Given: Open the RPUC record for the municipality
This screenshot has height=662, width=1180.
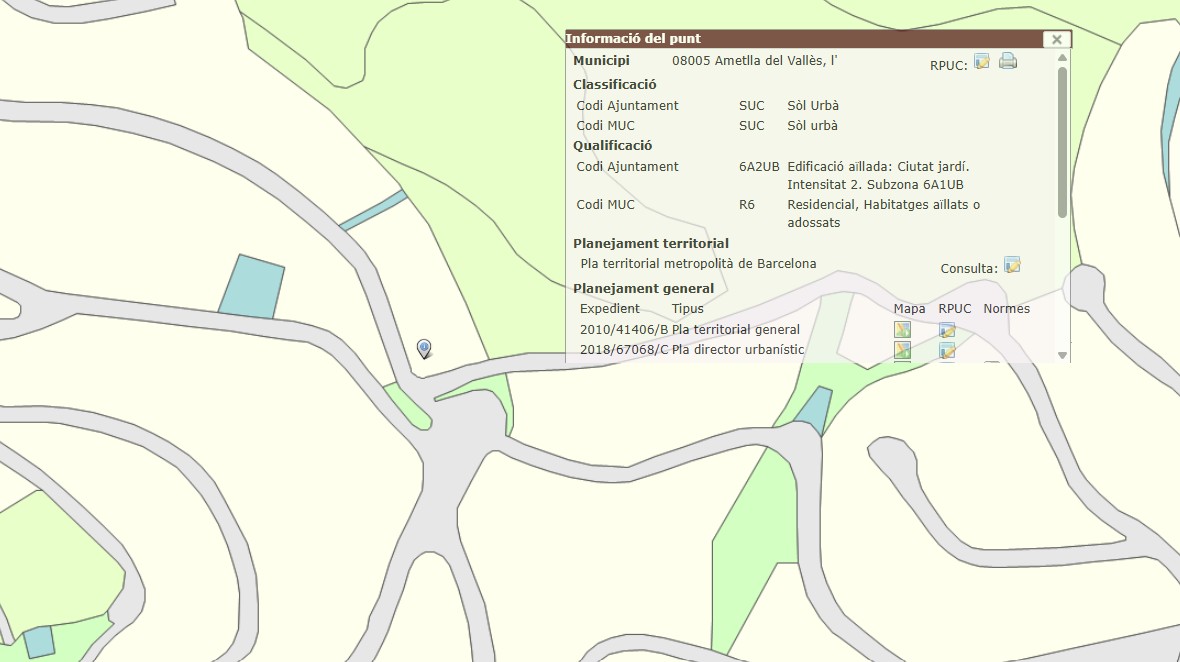Looking at the screenshot, I should click(982, 62).
